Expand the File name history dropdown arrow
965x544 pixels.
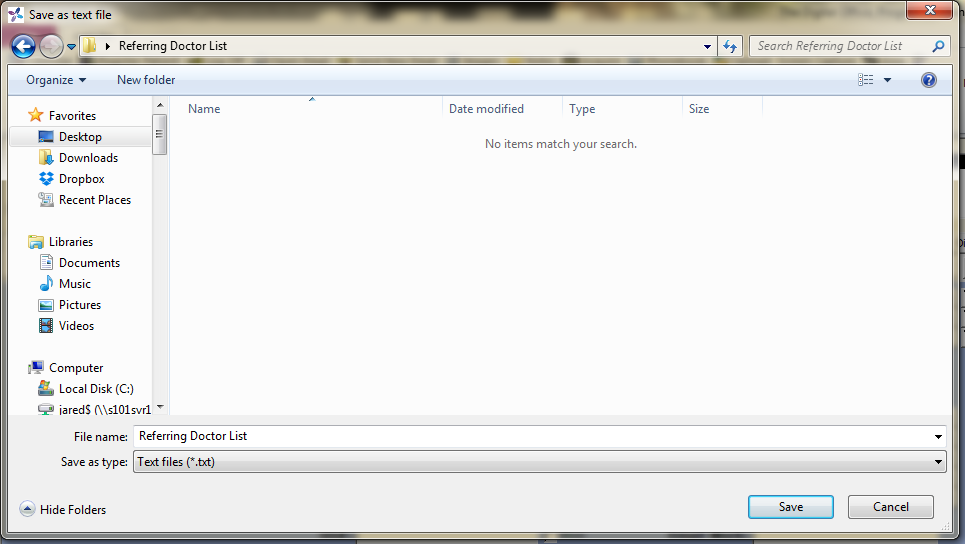point(937,437)
